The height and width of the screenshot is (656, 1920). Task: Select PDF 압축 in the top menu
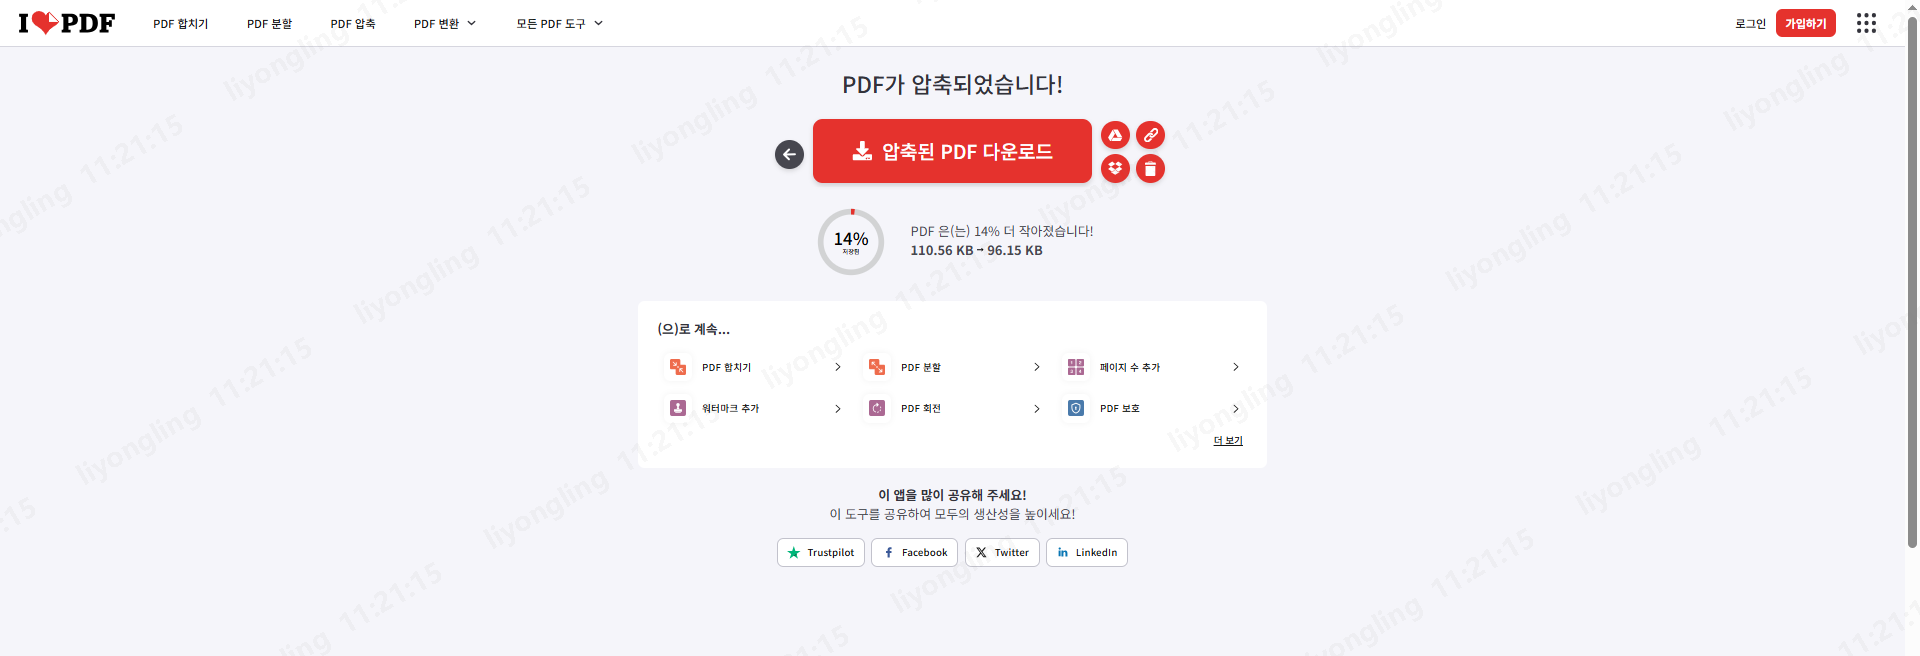pyautogui.click(x=353, y=23)
